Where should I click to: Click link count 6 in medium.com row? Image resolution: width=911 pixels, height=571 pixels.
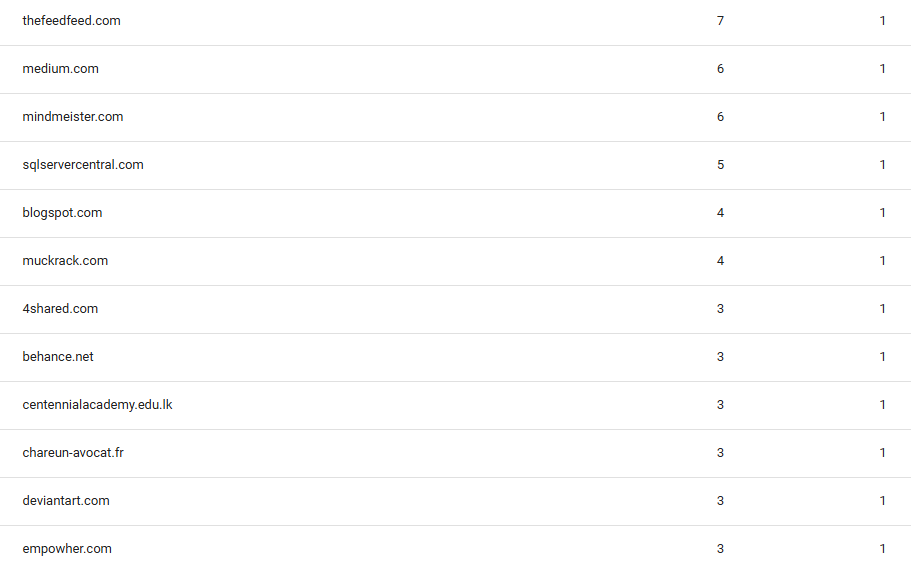point(720,69)
